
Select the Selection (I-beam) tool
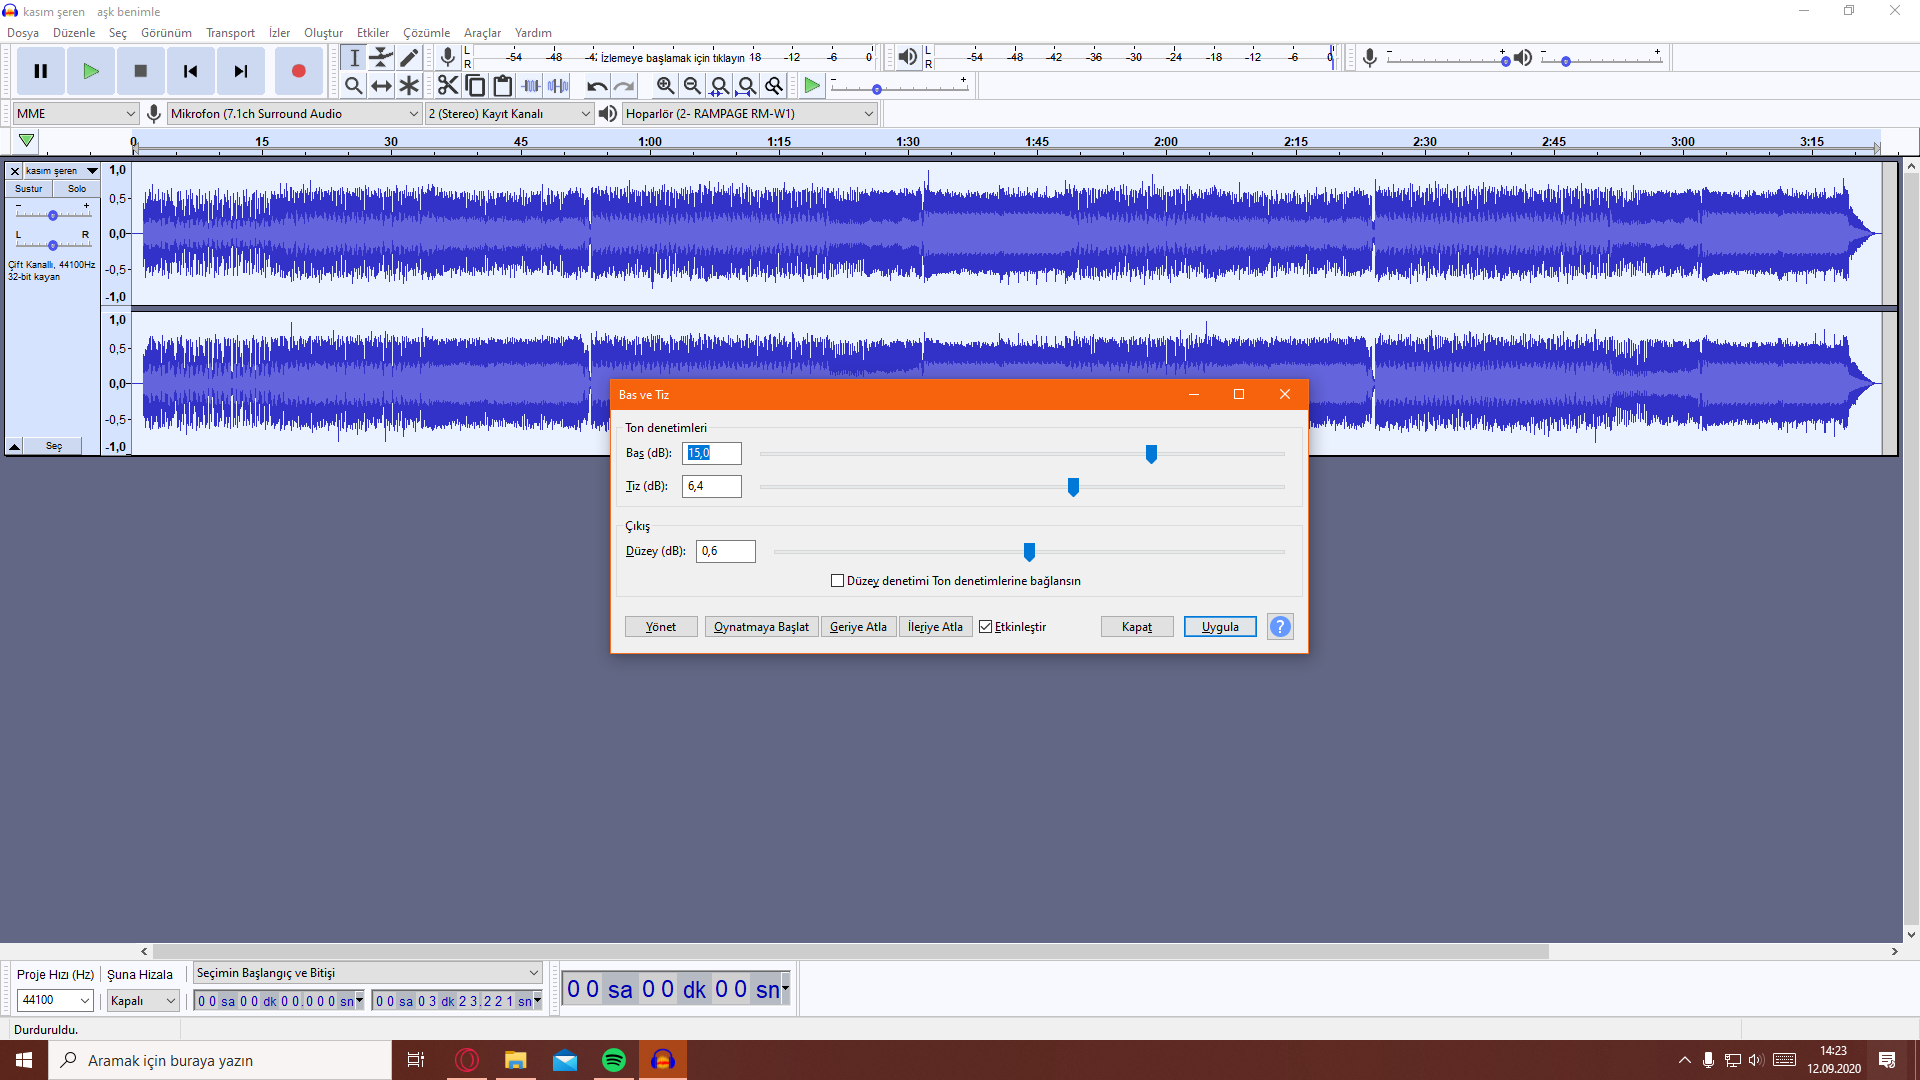pyautogui.click(x=354, y=58)
